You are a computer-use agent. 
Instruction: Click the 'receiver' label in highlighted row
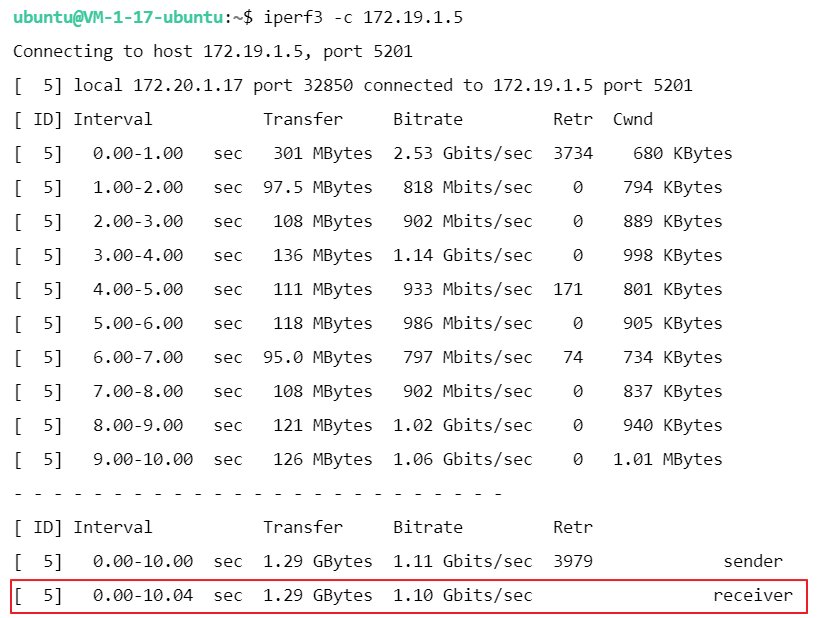752,595
